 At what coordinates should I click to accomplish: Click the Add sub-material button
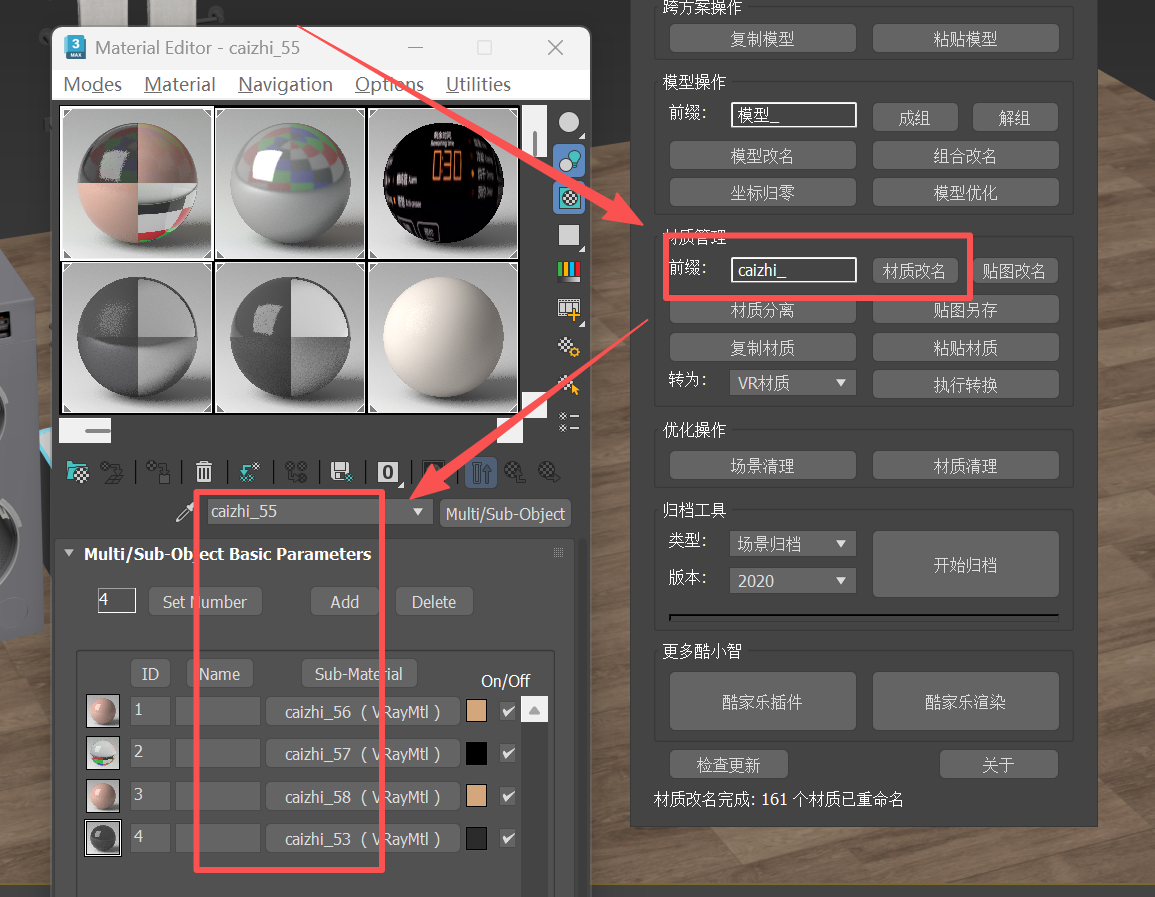coord(345,602)
